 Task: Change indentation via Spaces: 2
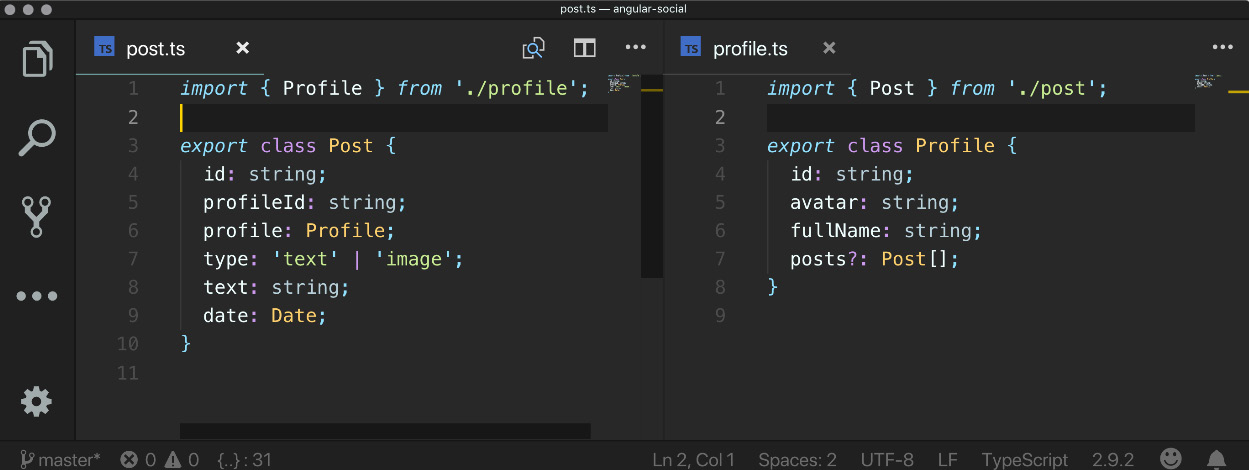[797, 460]
